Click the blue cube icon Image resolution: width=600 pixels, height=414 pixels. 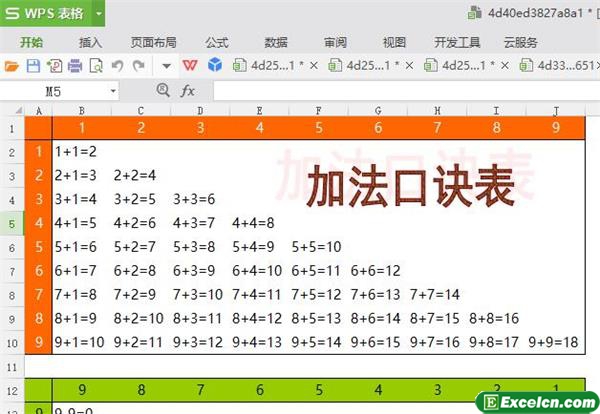click(215, 65)
